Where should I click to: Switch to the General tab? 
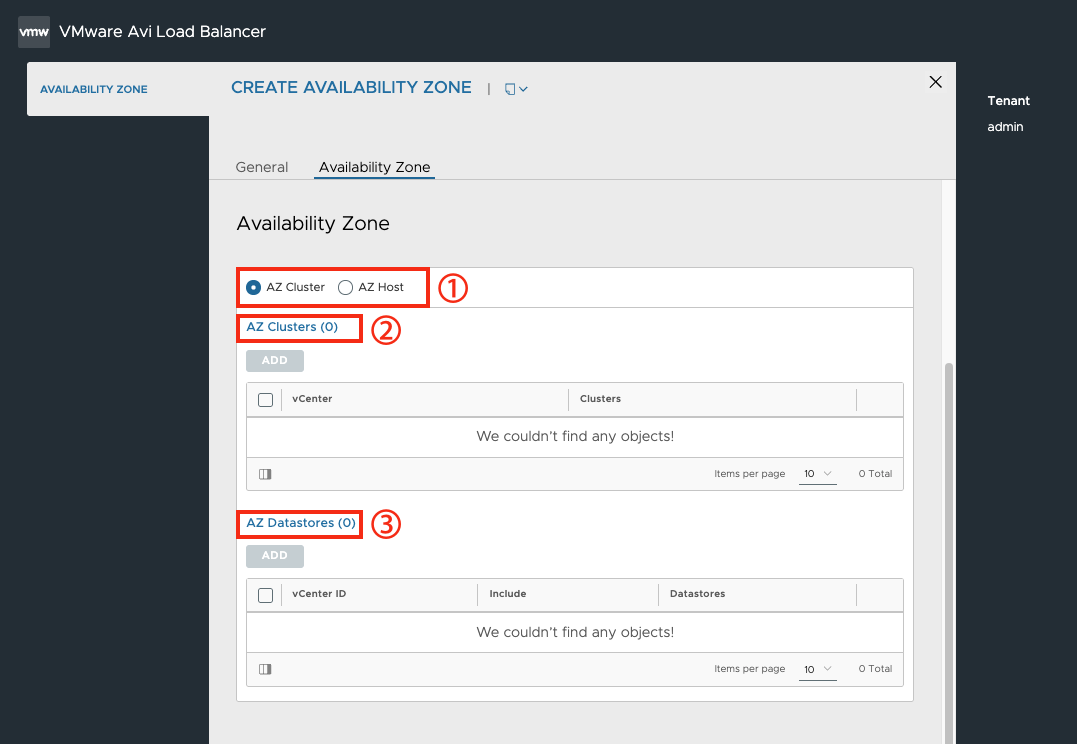point(262,167)
